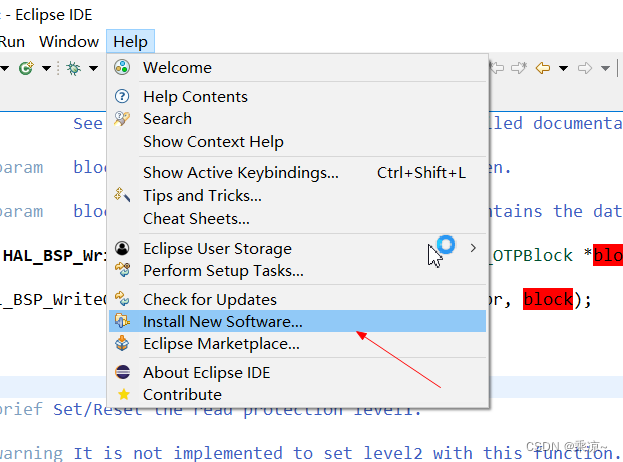Expand the Back history dropdown arrow
This screenshot has width=623, height=462.
point(563,68)
